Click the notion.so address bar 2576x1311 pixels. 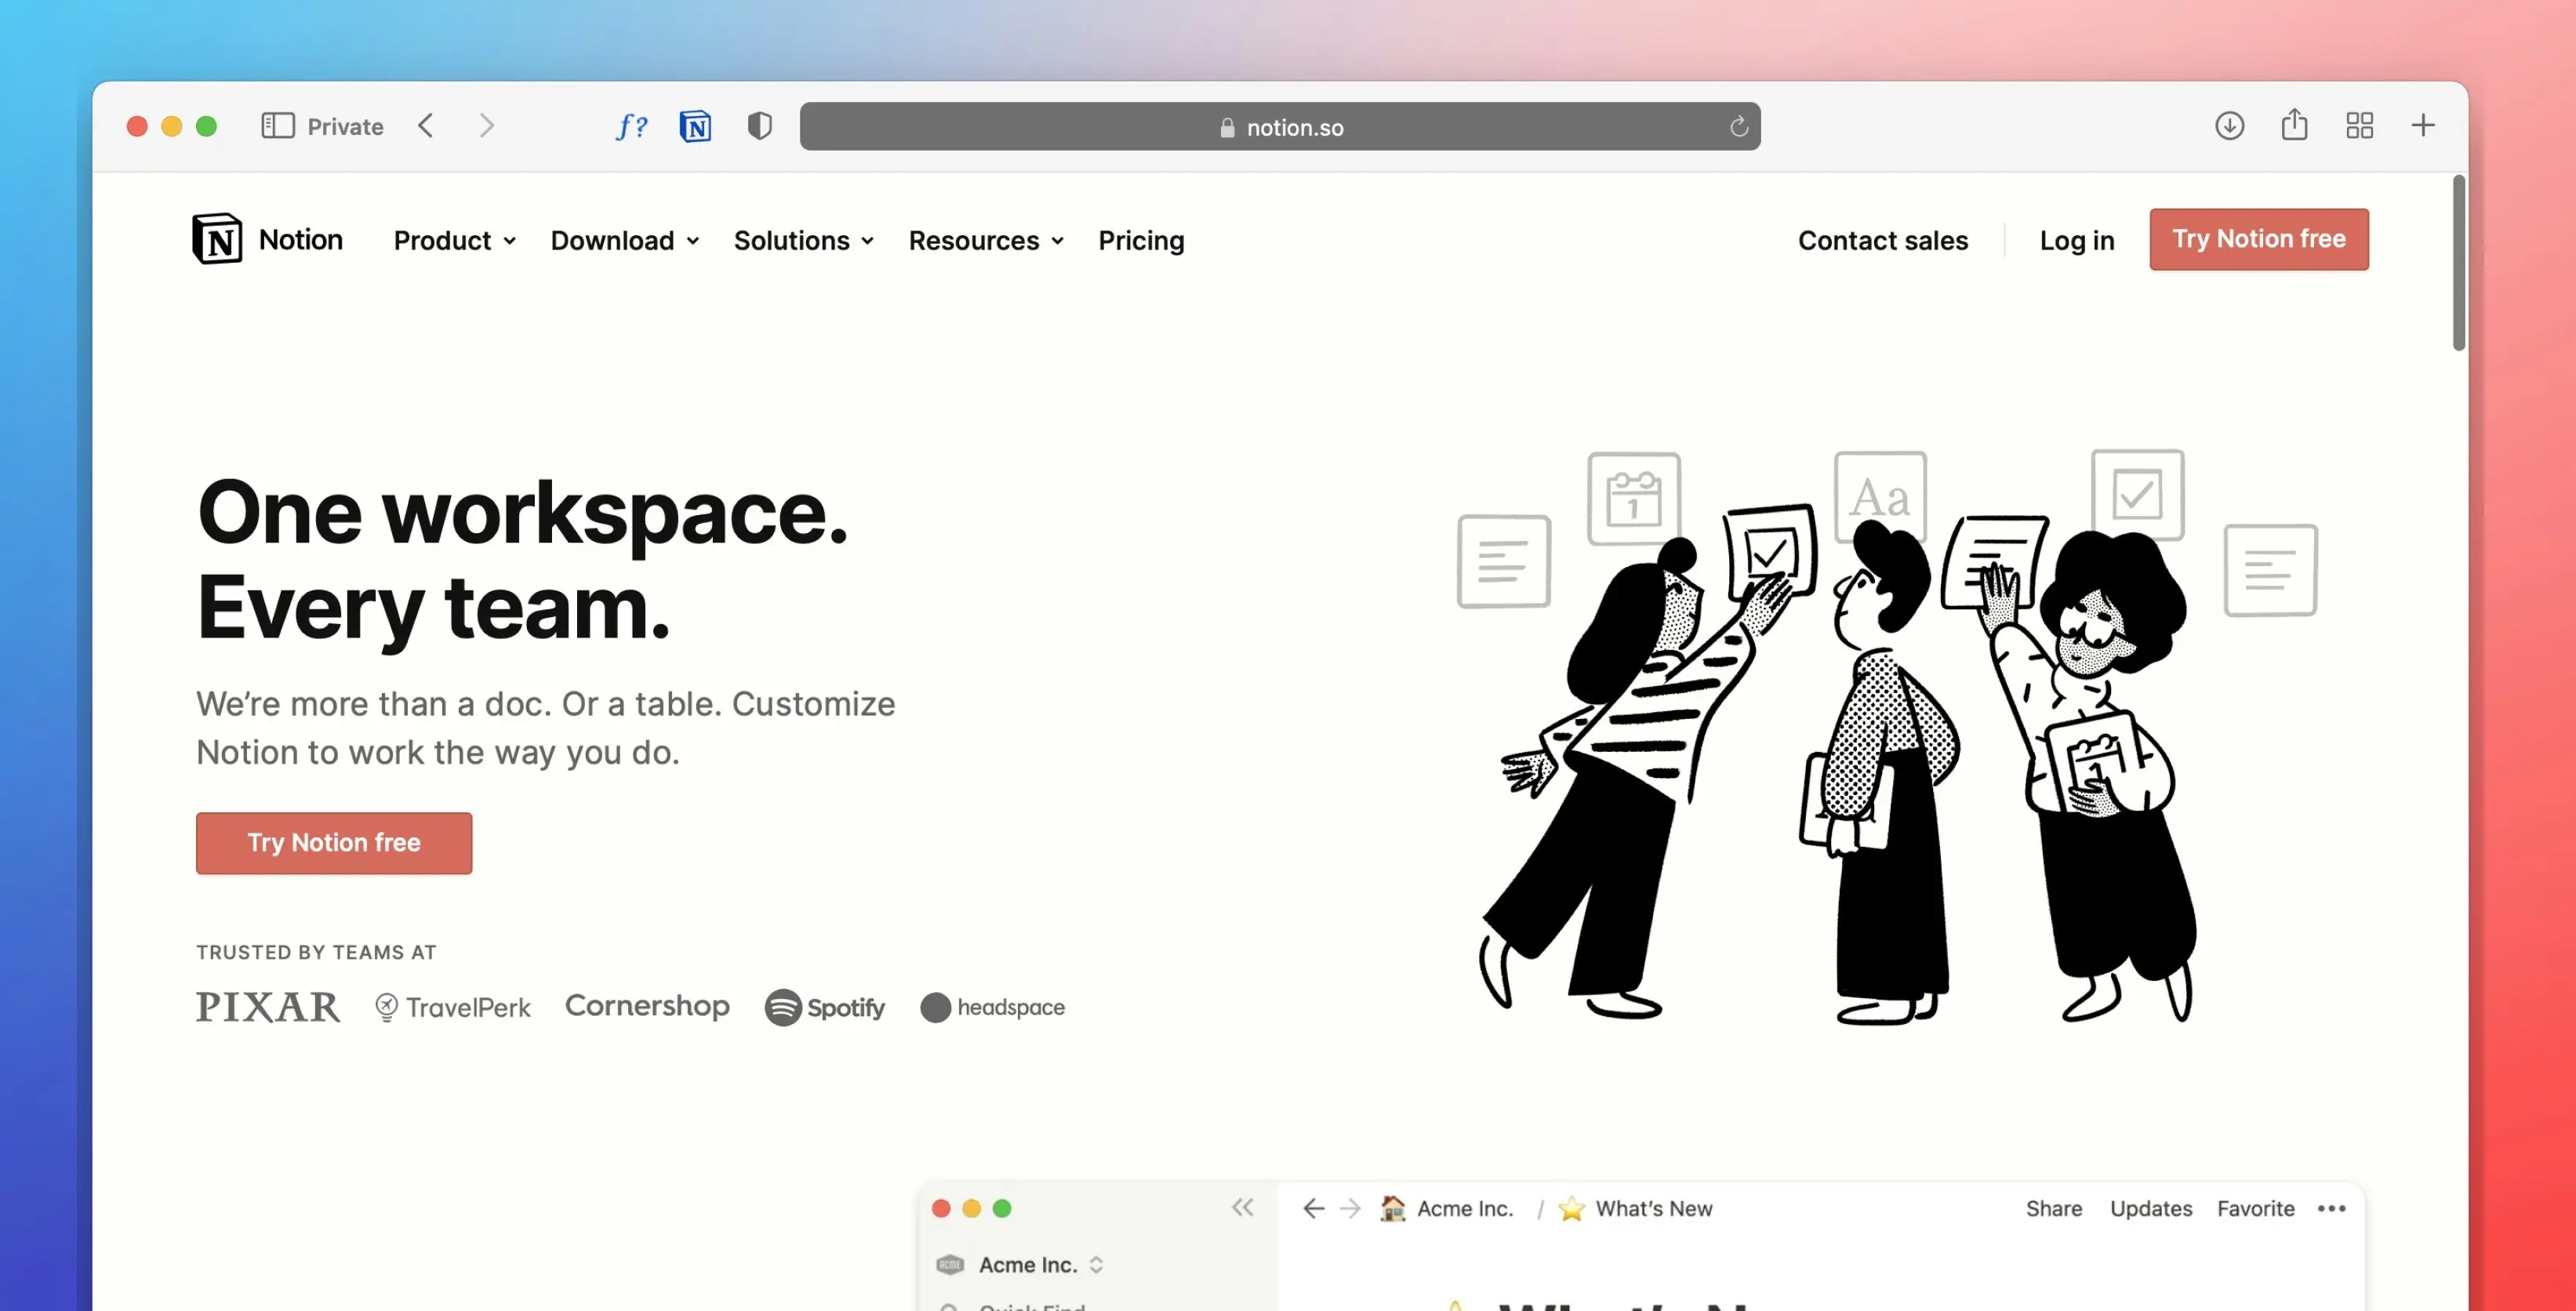tap(1280, 127)
